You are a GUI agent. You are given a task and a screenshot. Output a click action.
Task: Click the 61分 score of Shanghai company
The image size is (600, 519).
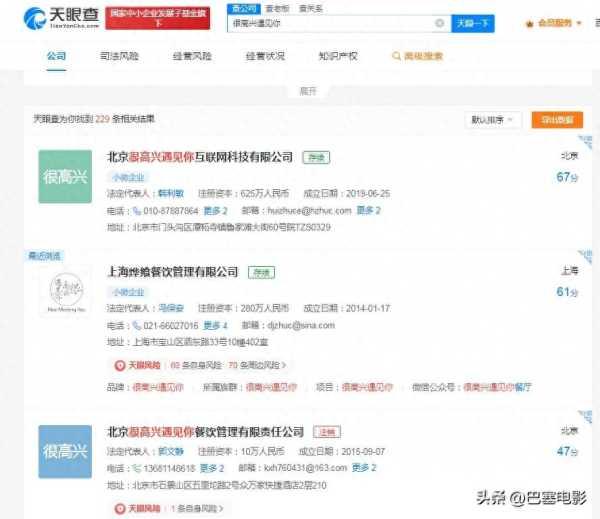tap(567, 292)
